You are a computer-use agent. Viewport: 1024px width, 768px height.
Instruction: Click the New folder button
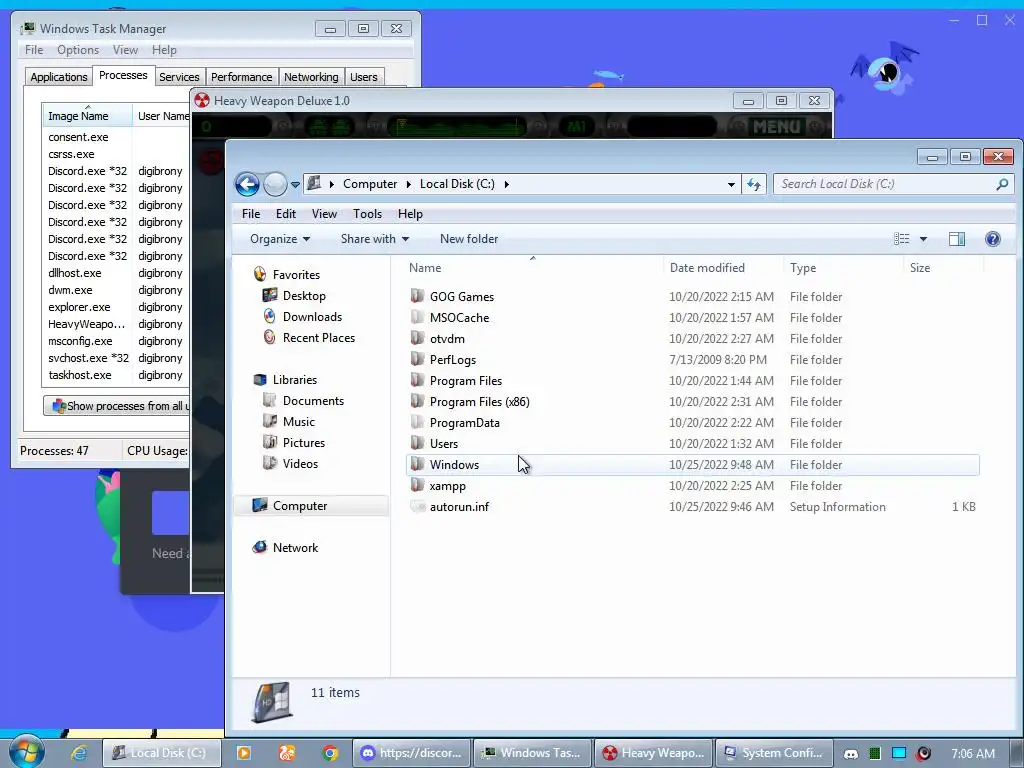[x=469, y=239]
